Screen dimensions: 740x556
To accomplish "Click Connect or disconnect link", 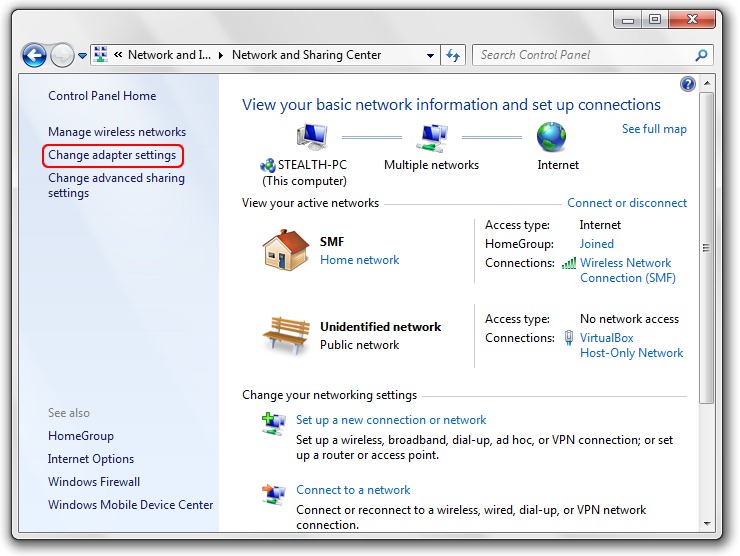I will (627, 203).
